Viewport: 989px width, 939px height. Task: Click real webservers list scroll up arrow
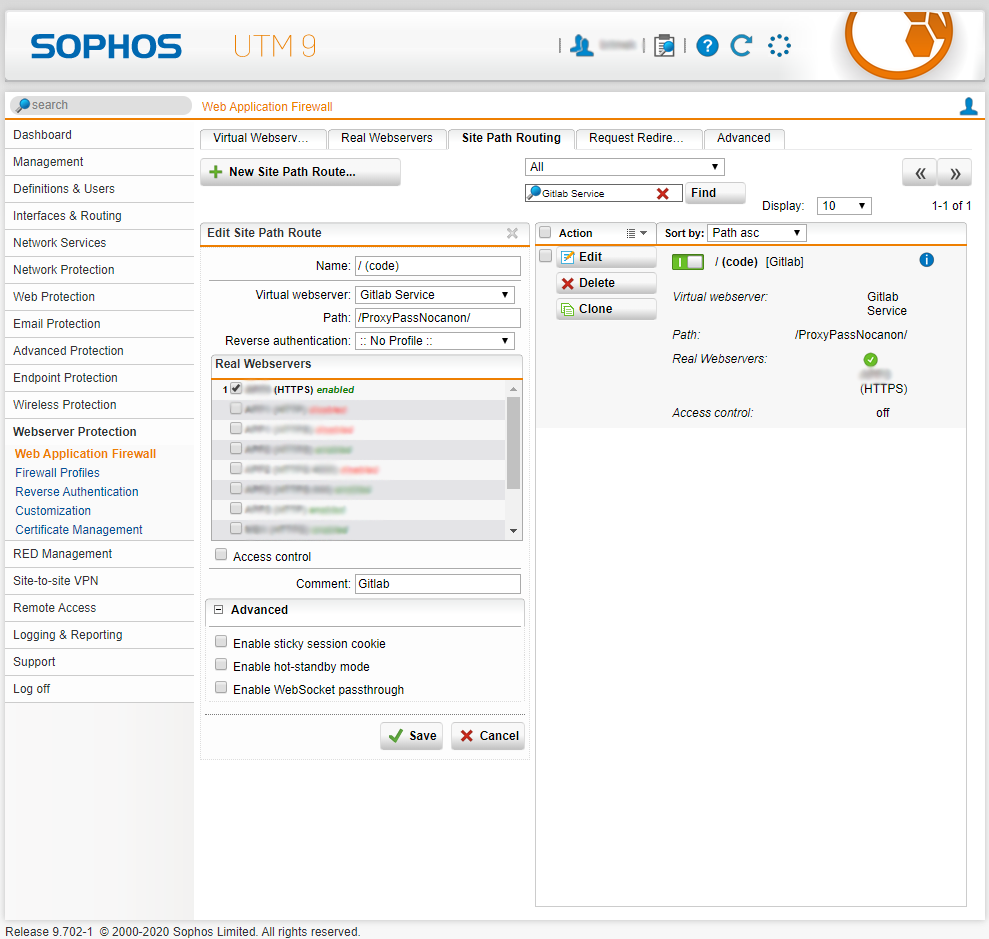pos(513,389)
